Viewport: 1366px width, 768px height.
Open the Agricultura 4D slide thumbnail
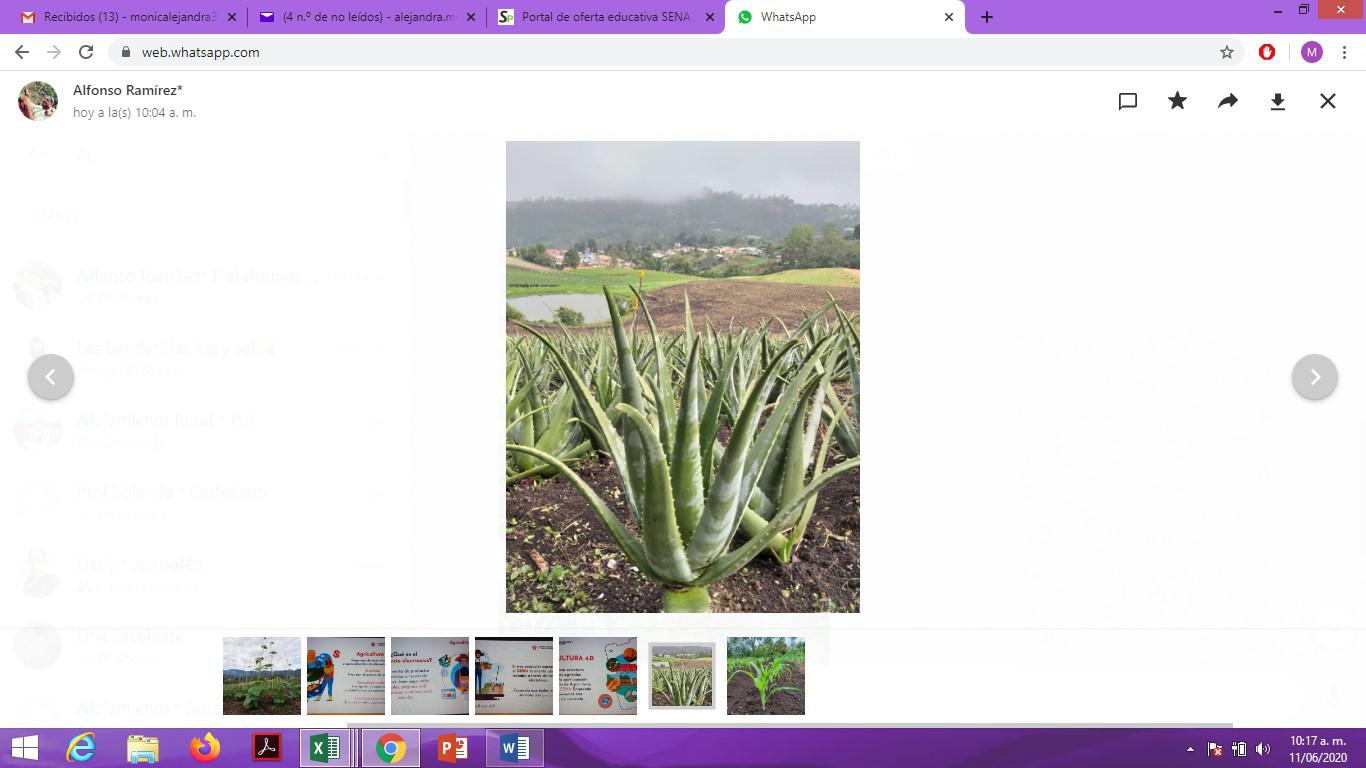point(598,676)
